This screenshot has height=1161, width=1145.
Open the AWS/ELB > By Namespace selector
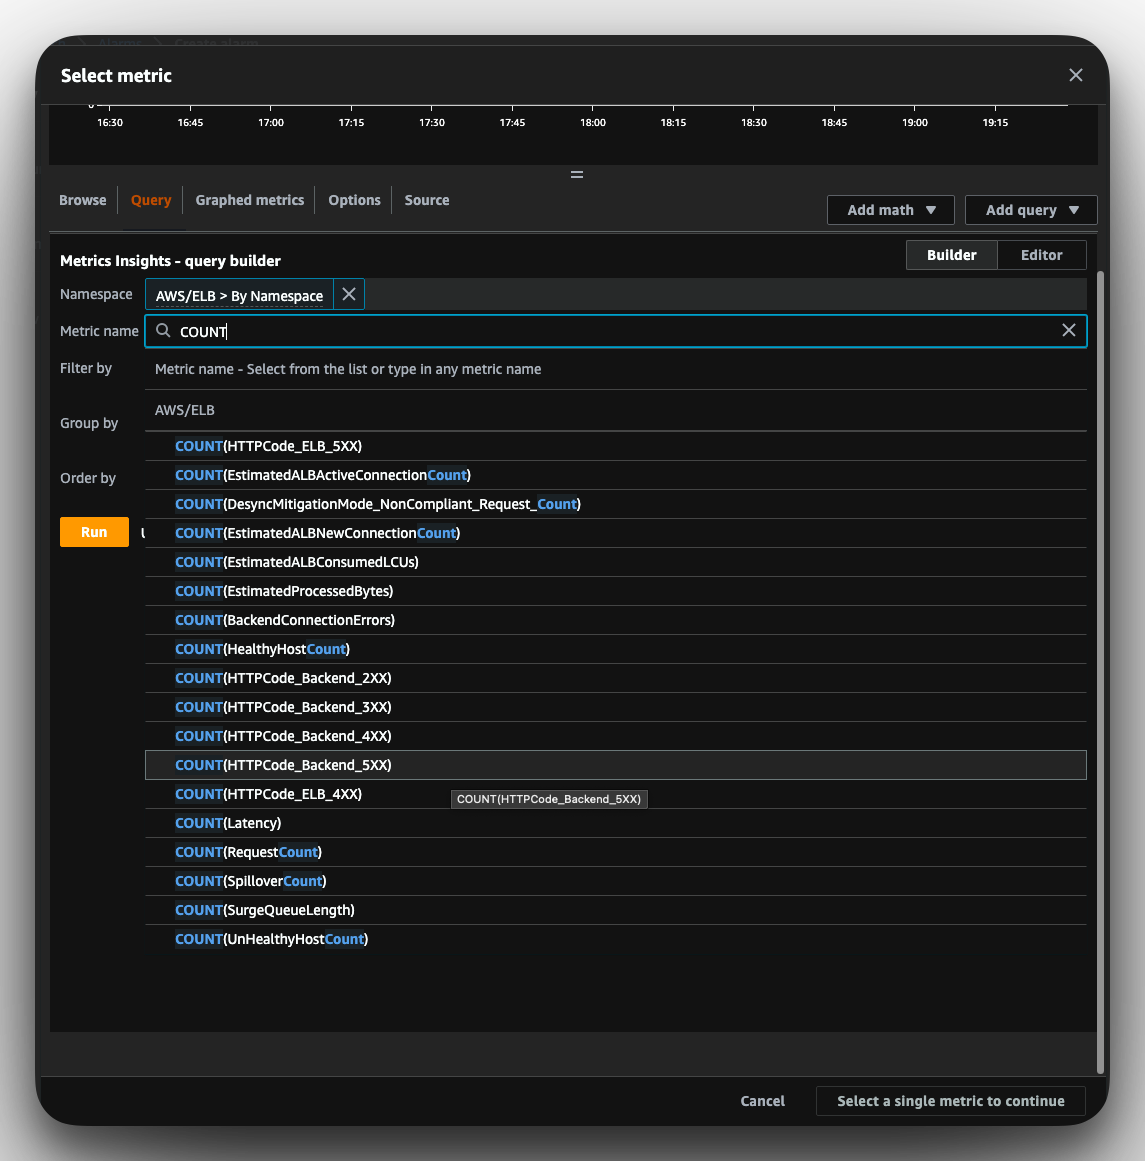click(x=239, y=295)
